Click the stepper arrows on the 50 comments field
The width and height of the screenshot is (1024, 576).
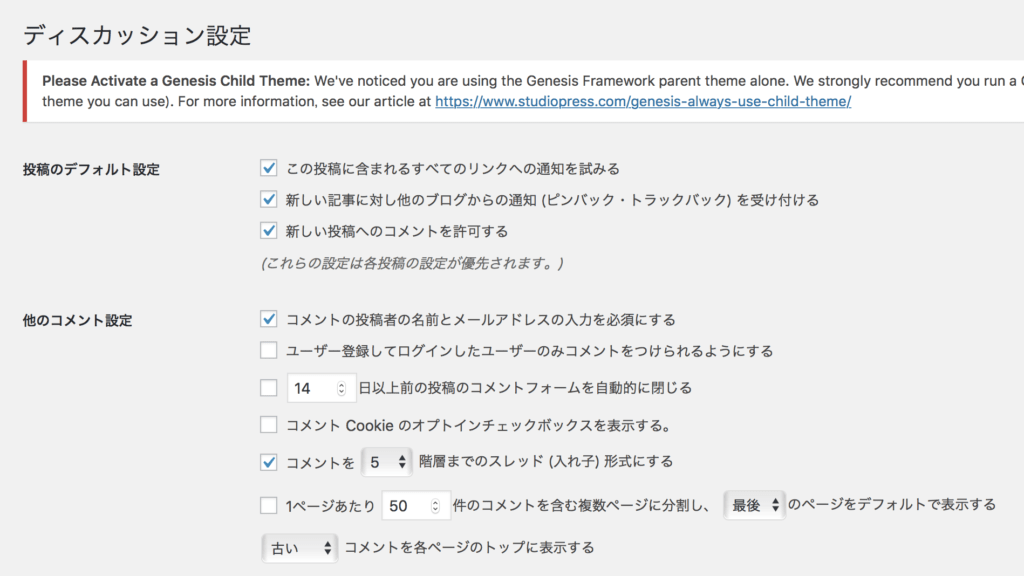[x=438, y=506]
